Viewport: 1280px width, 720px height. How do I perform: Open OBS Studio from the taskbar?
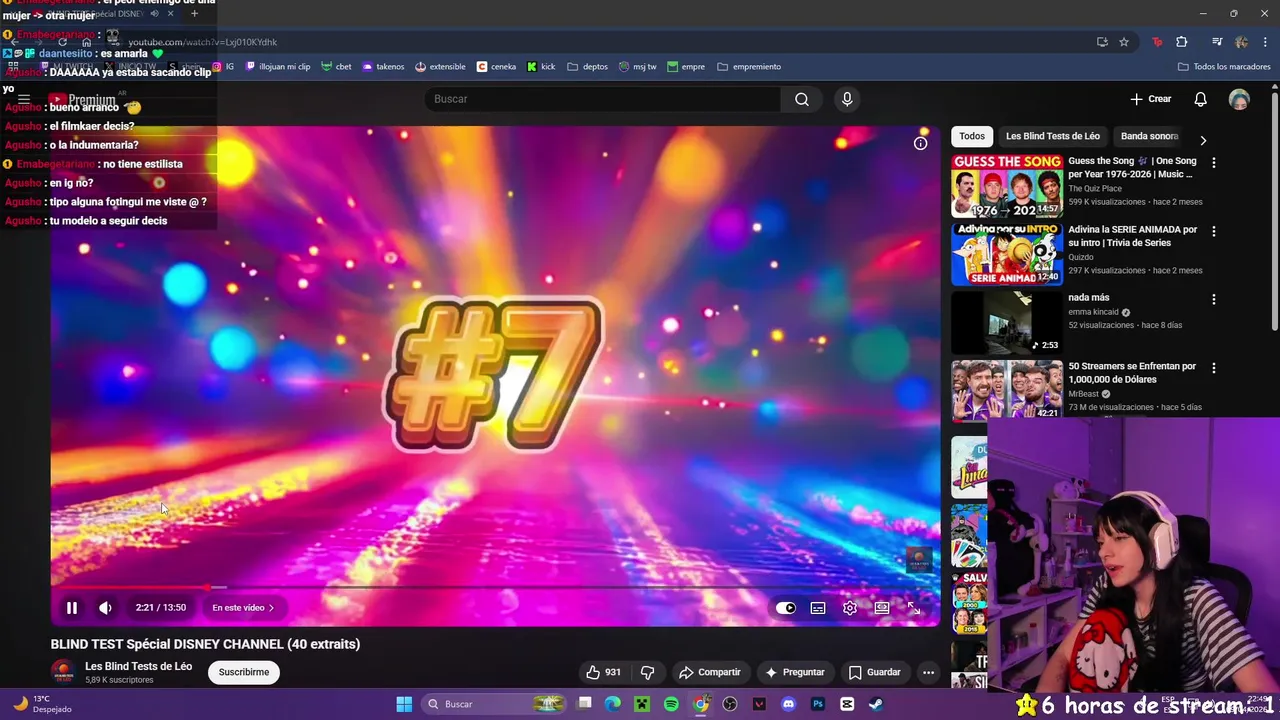coord(730,704)
